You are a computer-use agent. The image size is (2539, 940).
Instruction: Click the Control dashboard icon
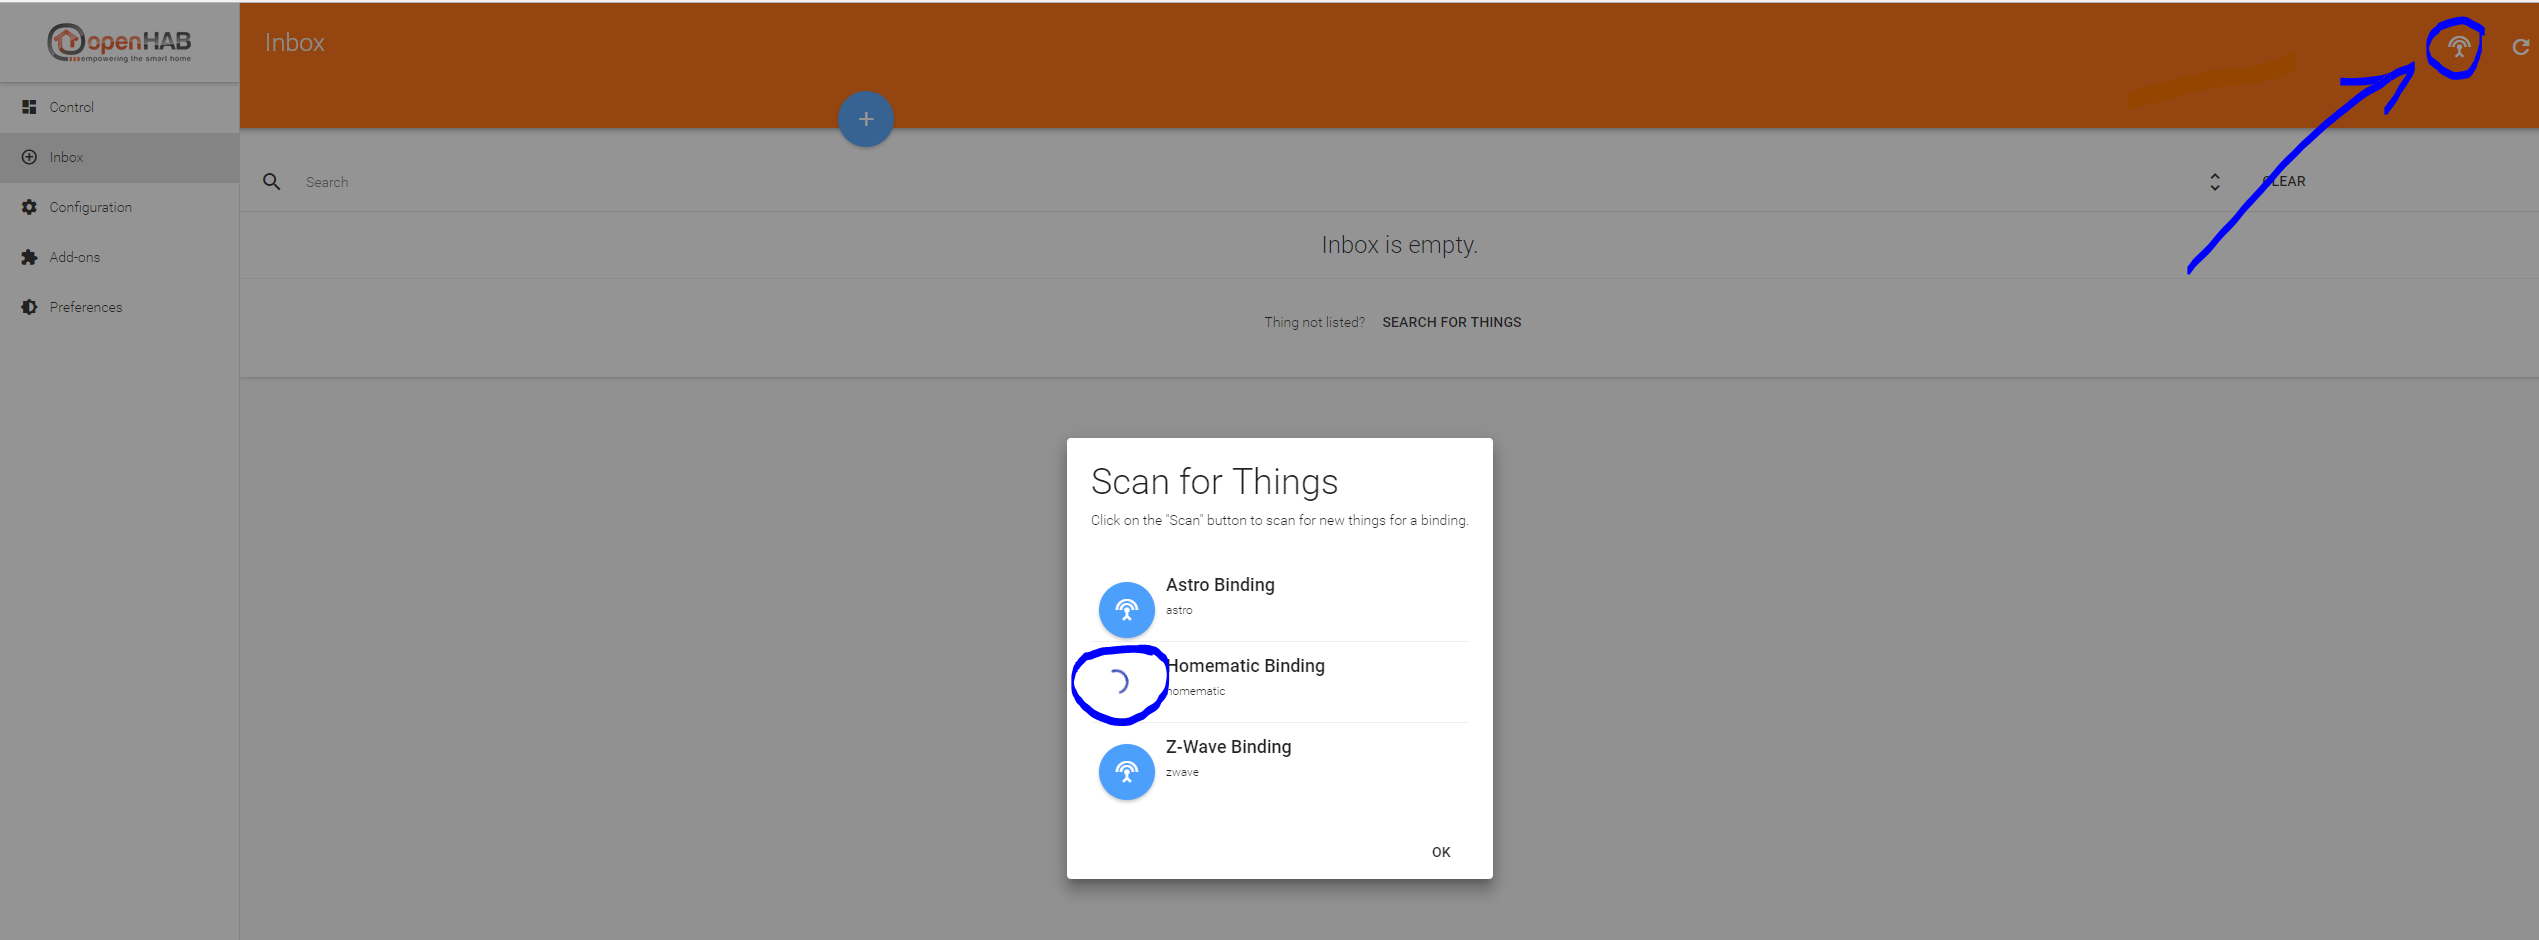click(x=29, y=107)
